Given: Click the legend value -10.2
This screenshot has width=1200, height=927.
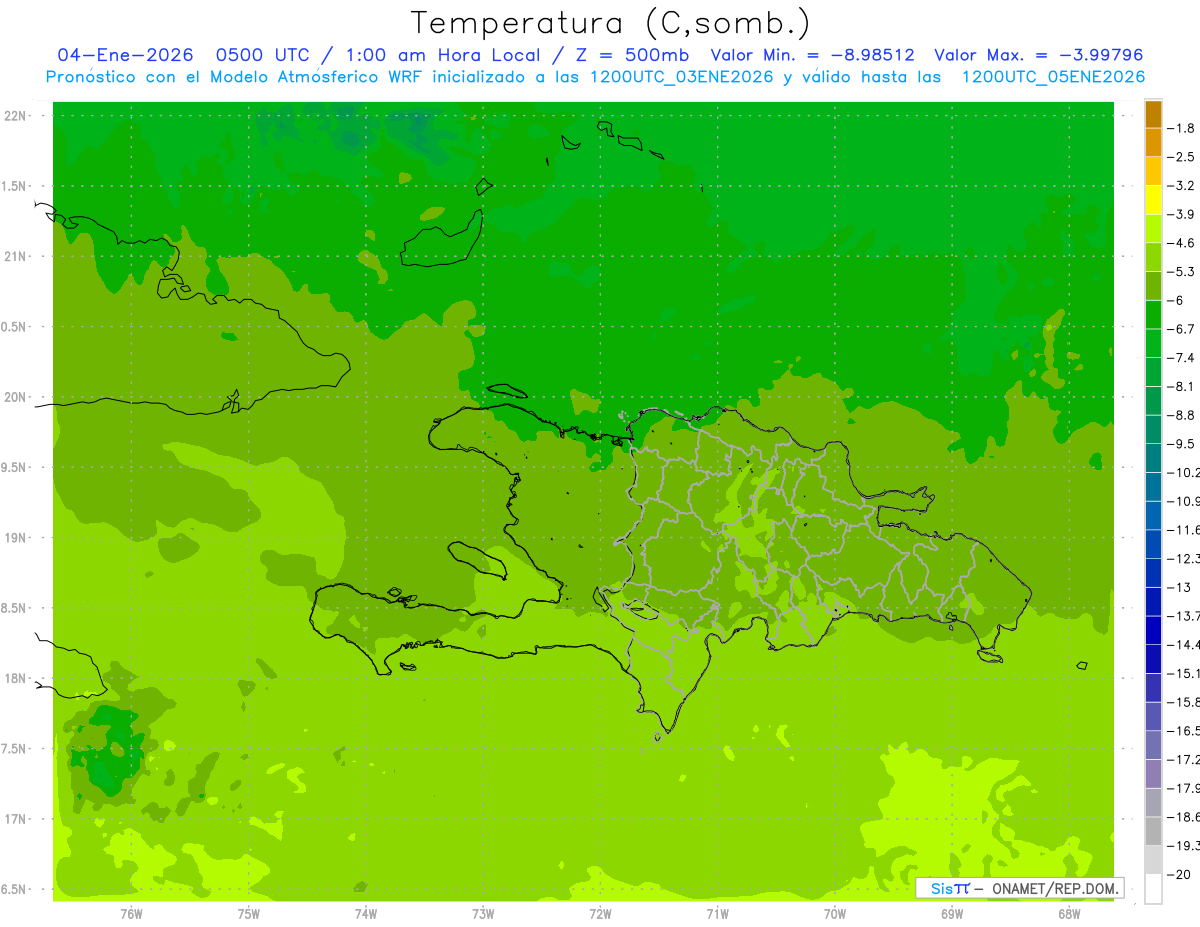Looking at the screenshot, I should (1183, 472).
